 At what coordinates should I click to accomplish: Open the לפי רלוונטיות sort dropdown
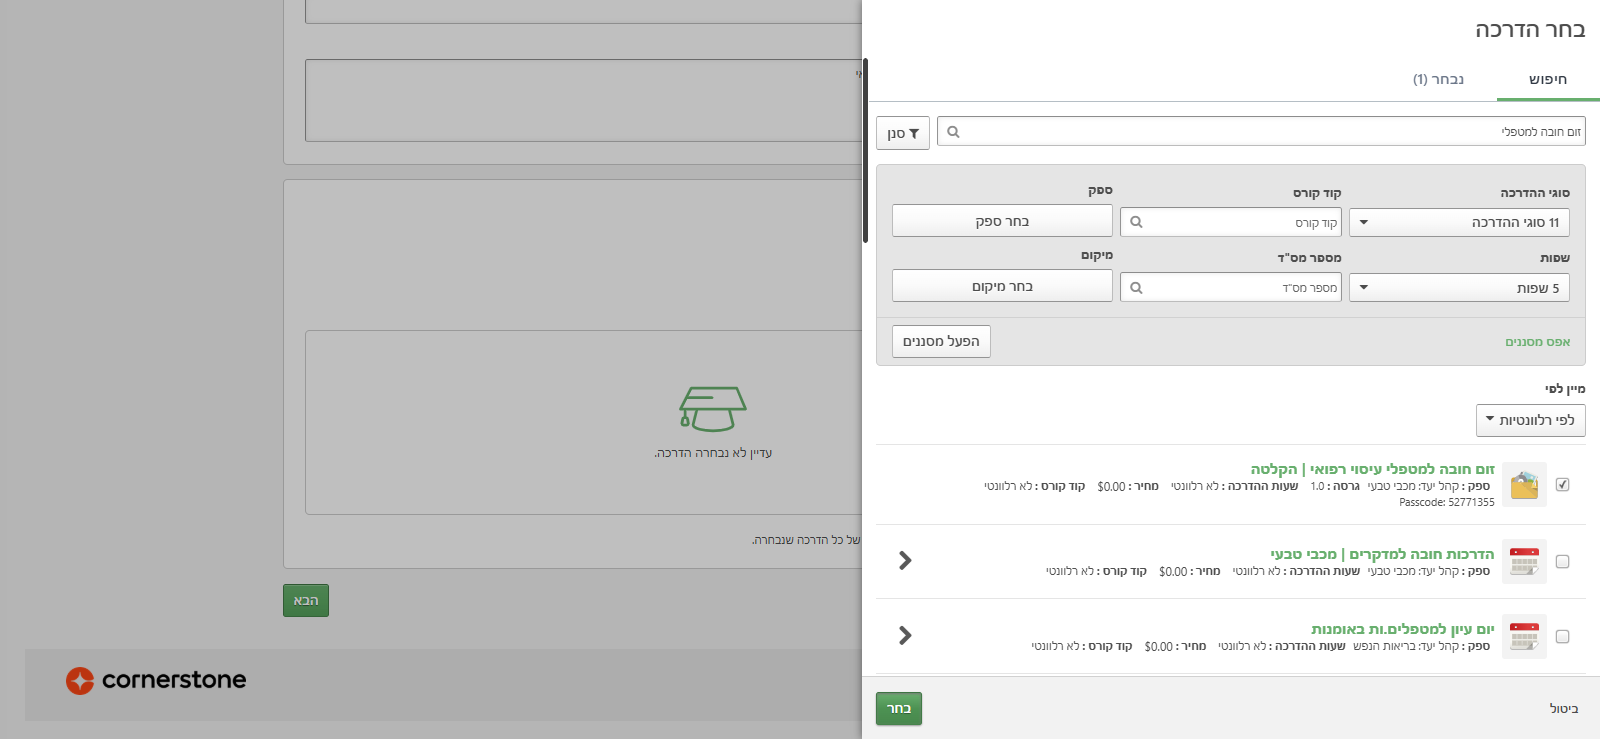point(1530,420)
